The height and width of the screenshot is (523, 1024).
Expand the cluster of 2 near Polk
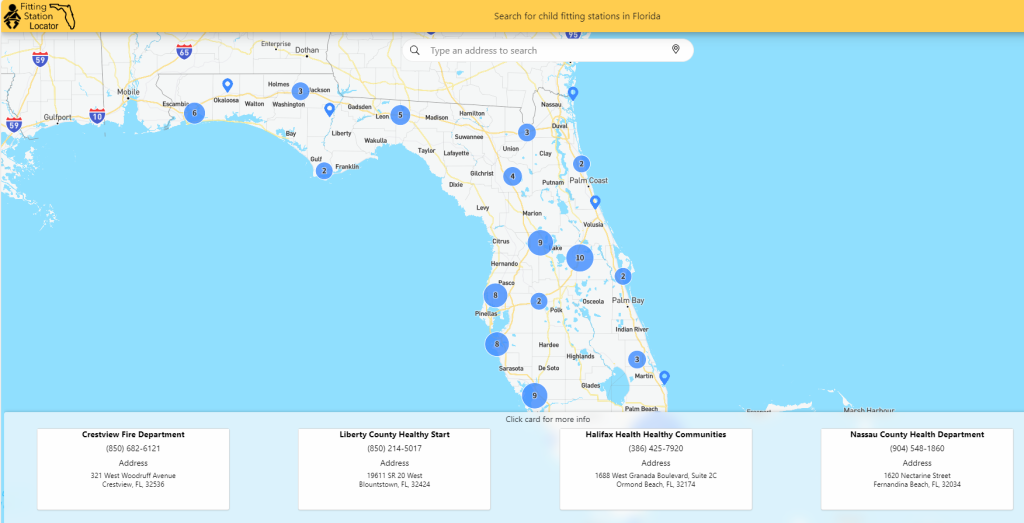click(x=539, y=301)
